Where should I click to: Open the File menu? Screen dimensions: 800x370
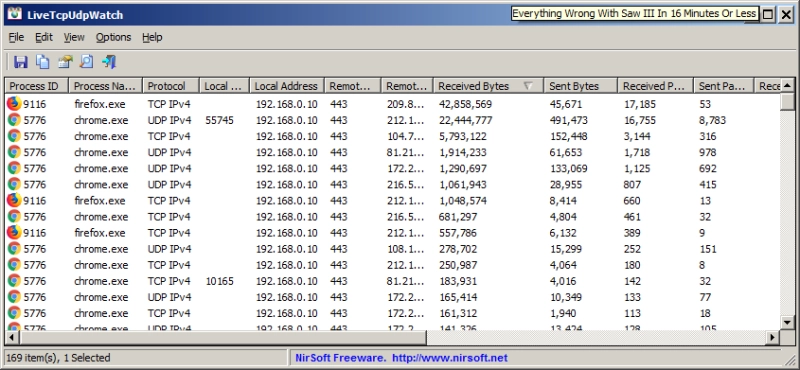coord(16,37)
